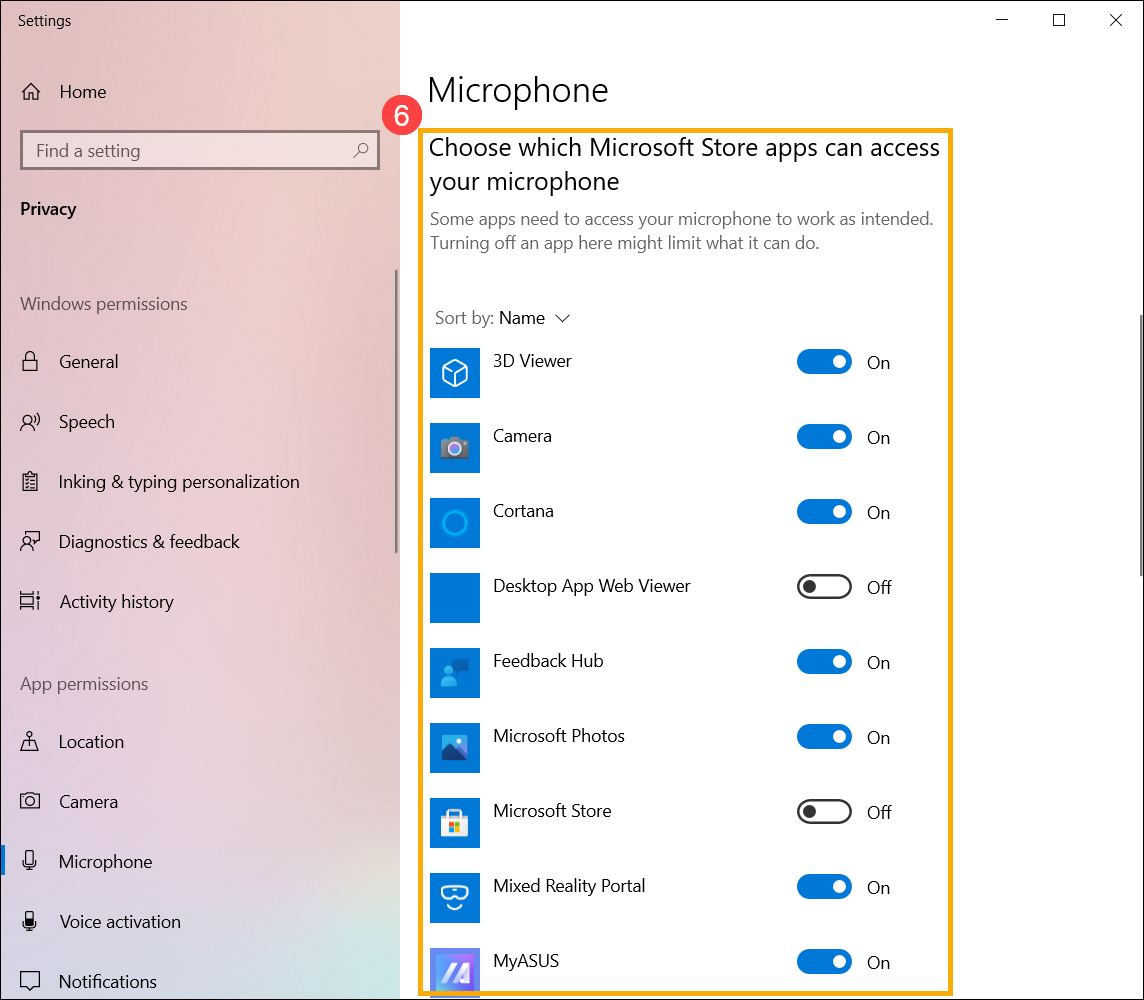Viewport: 1144px width, 1000px height.
Task: Click the Activity history icon
Action: 30,601
